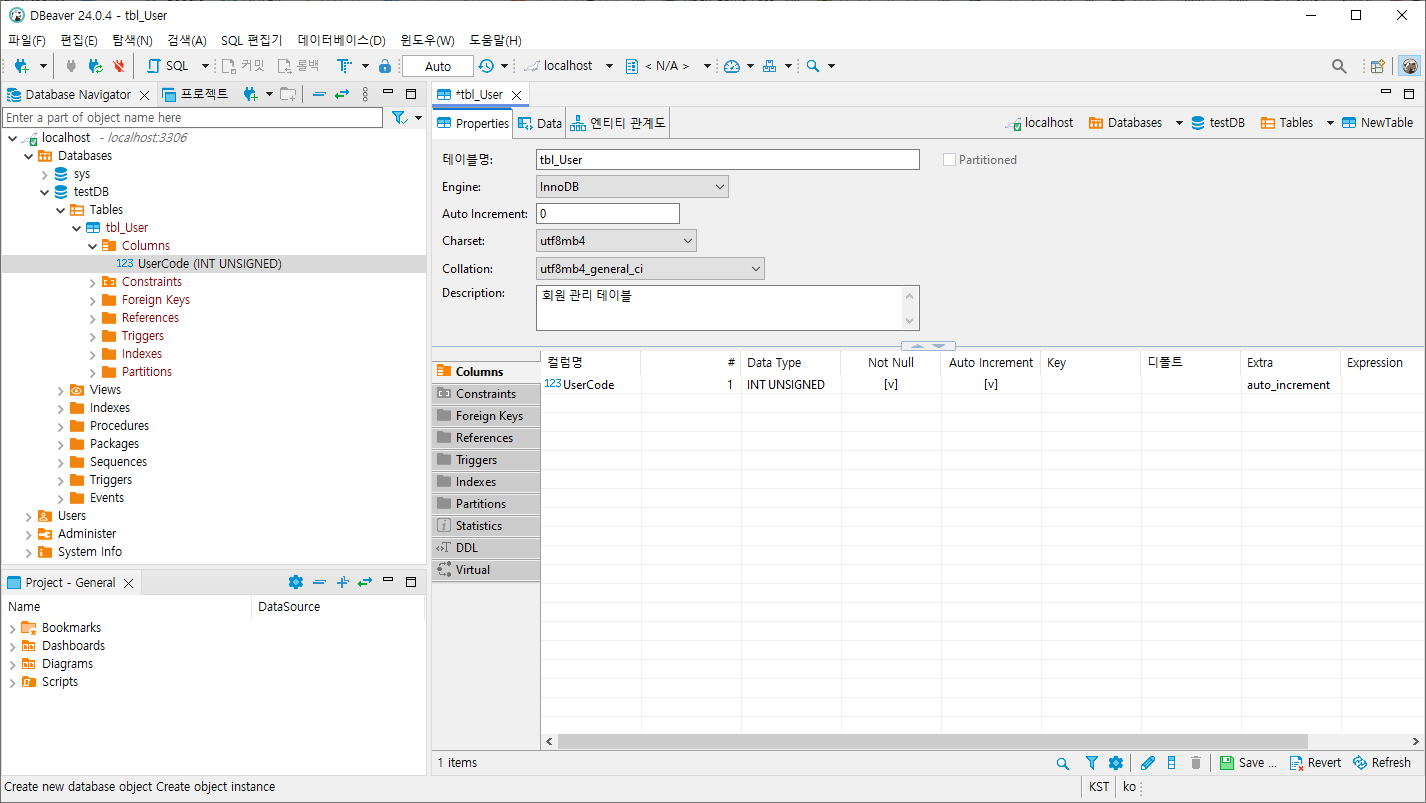Viewport: 1426px width, 803px height.
Task: Click the New Database Connection plug icon
Action: [21, 66]
